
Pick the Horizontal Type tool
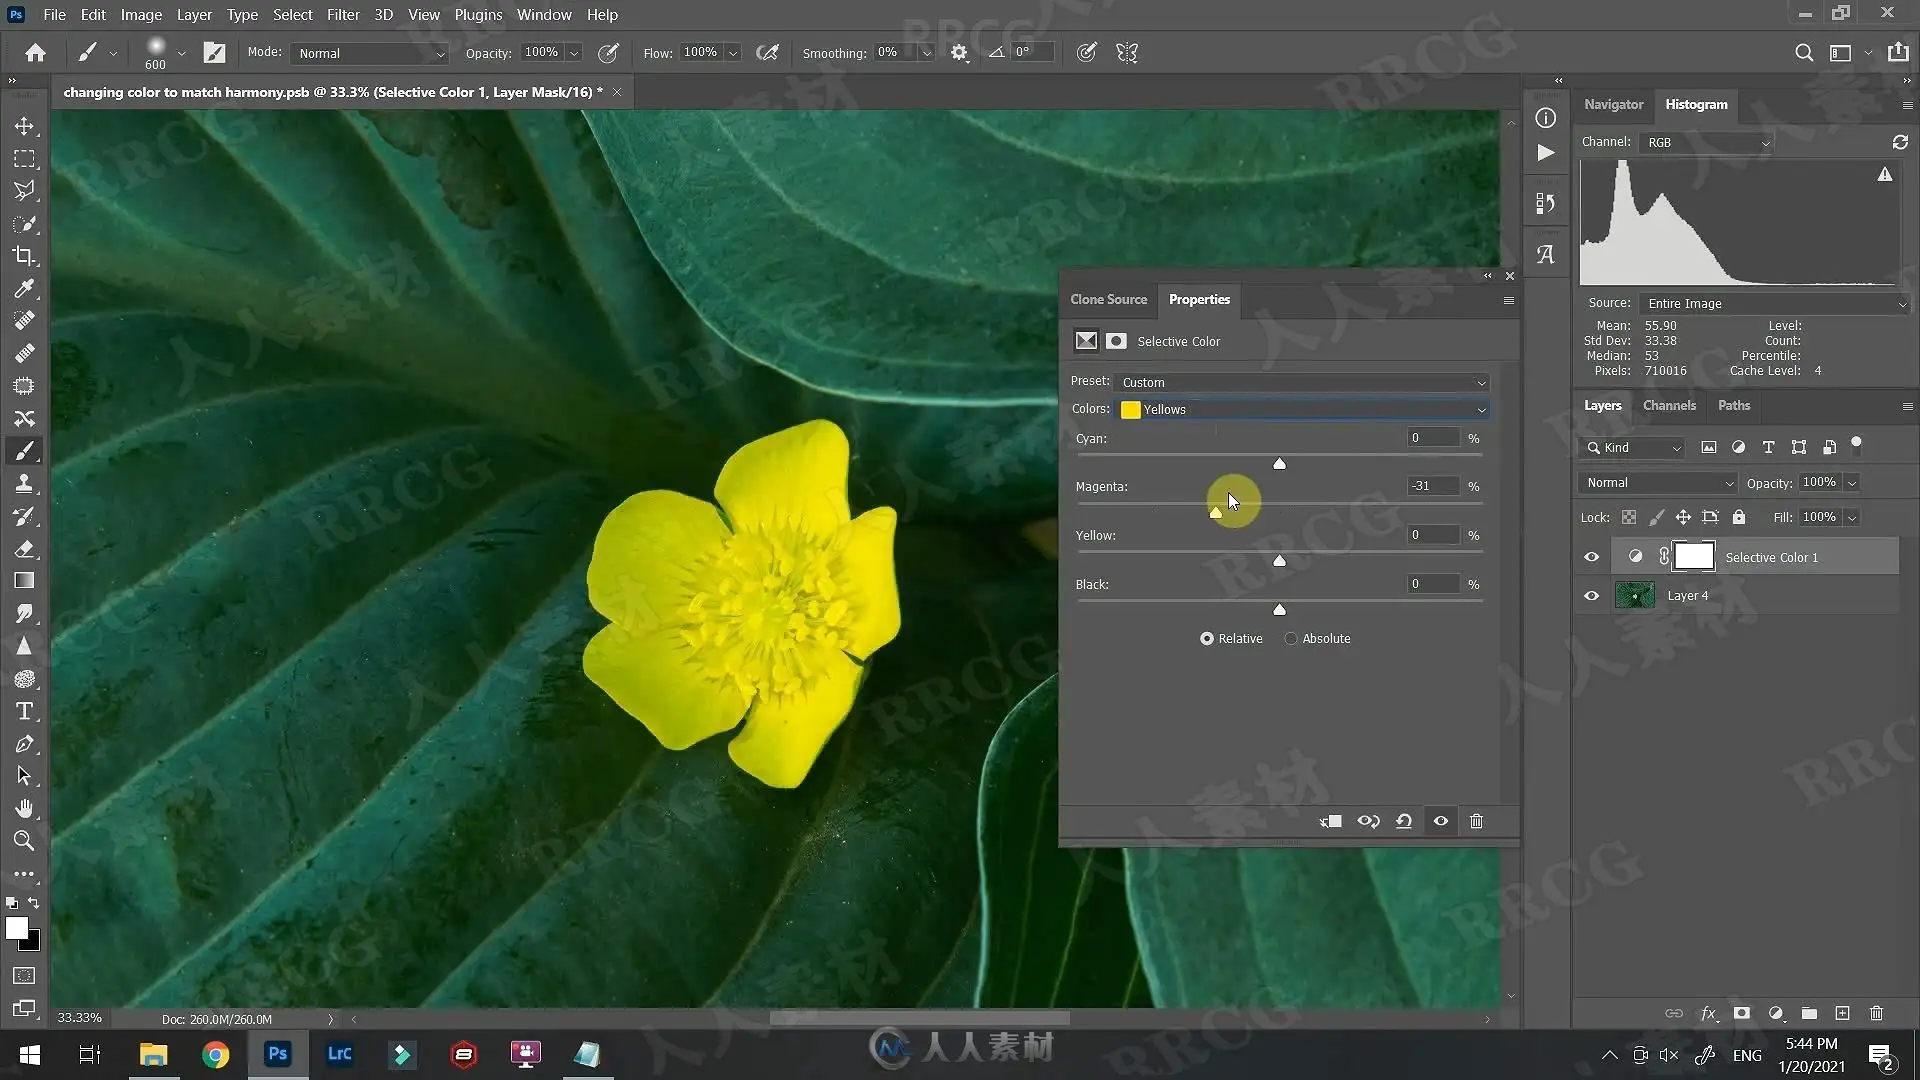(24, 711)
